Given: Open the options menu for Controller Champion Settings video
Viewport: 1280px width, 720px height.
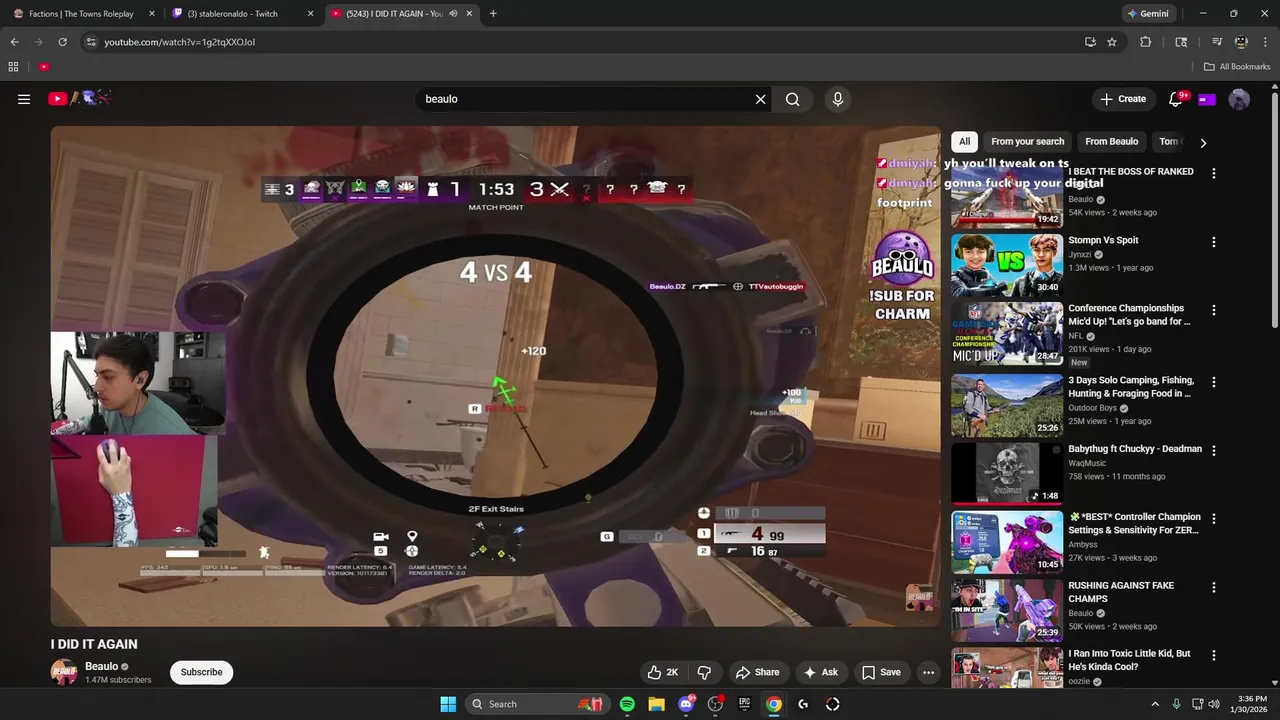Looking at the screenshot, I should (1214, 519).
